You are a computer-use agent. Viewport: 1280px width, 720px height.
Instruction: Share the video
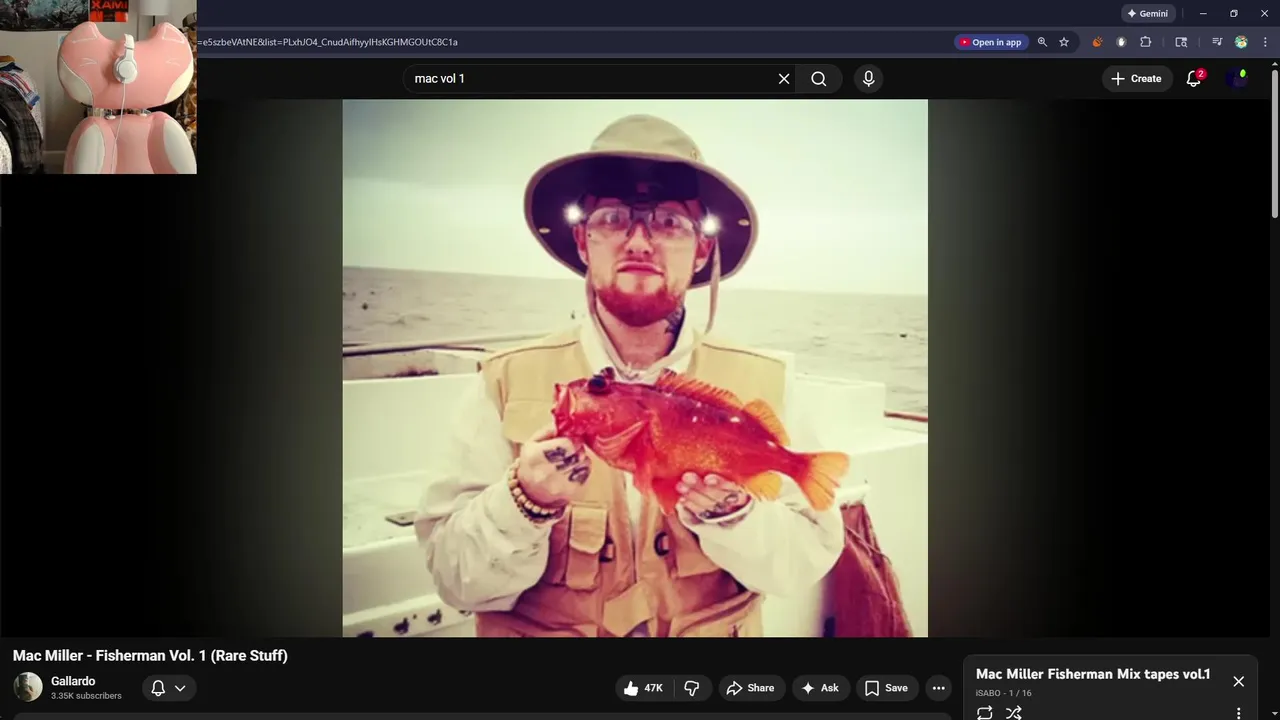pos(751,688)
